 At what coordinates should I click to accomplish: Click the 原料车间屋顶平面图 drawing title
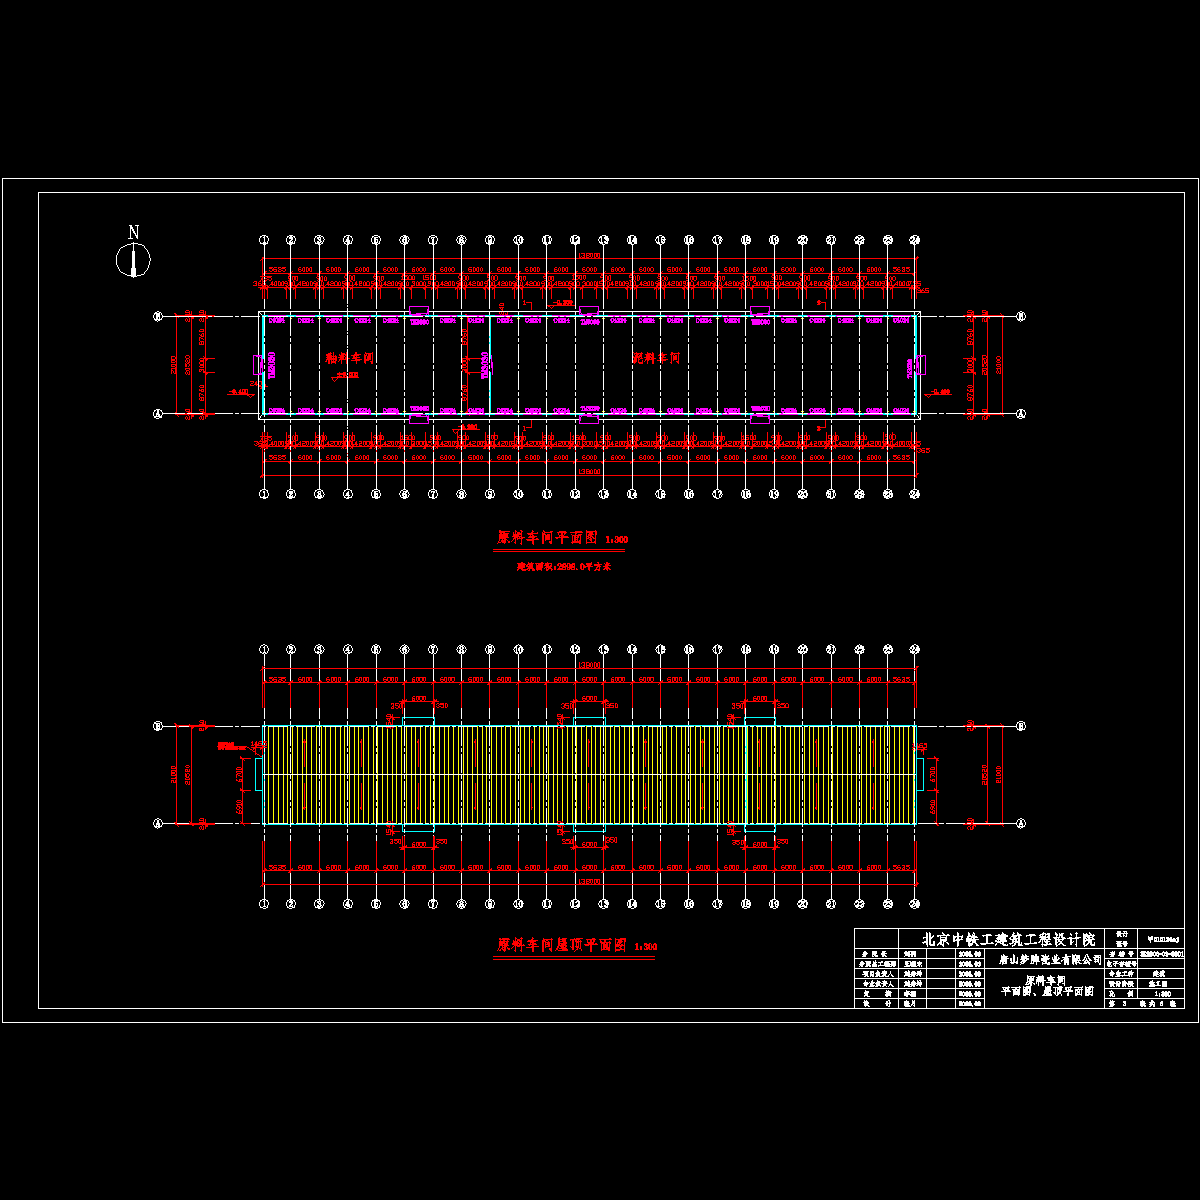coord(562,944)
